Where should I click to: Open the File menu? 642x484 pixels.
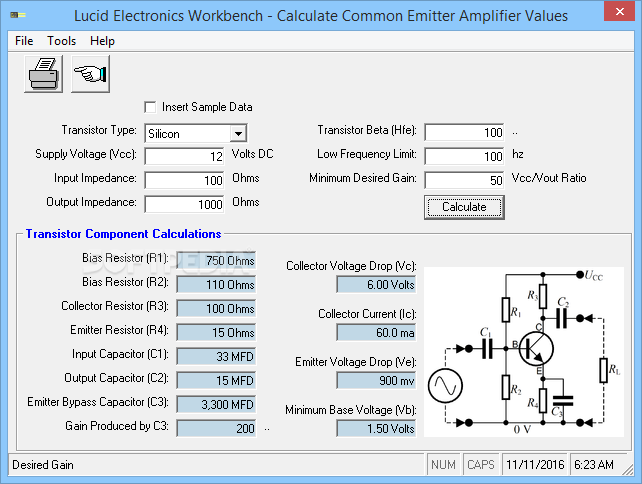click(24, 41)
